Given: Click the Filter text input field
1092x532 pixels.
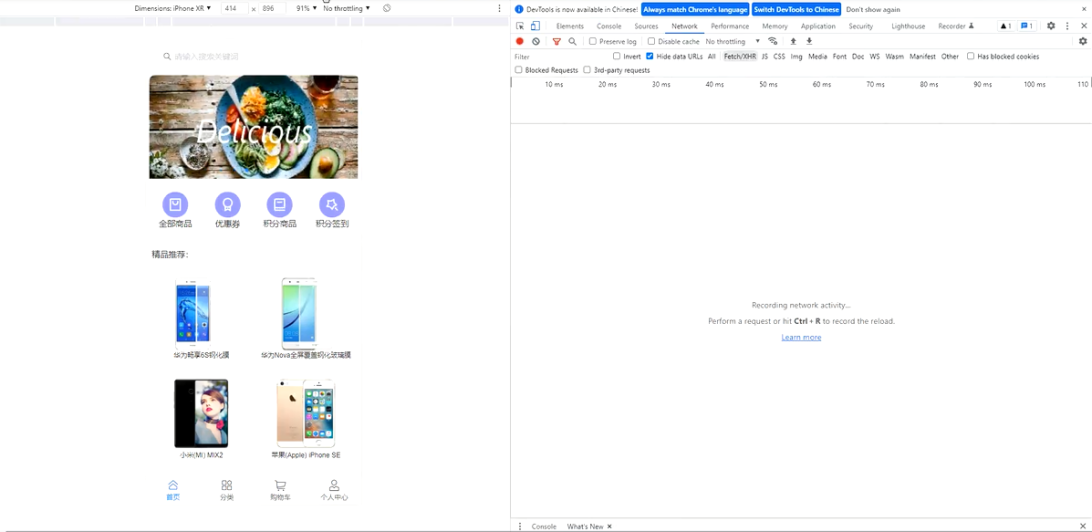Looking at the screenshot, I should pos(561,56).
